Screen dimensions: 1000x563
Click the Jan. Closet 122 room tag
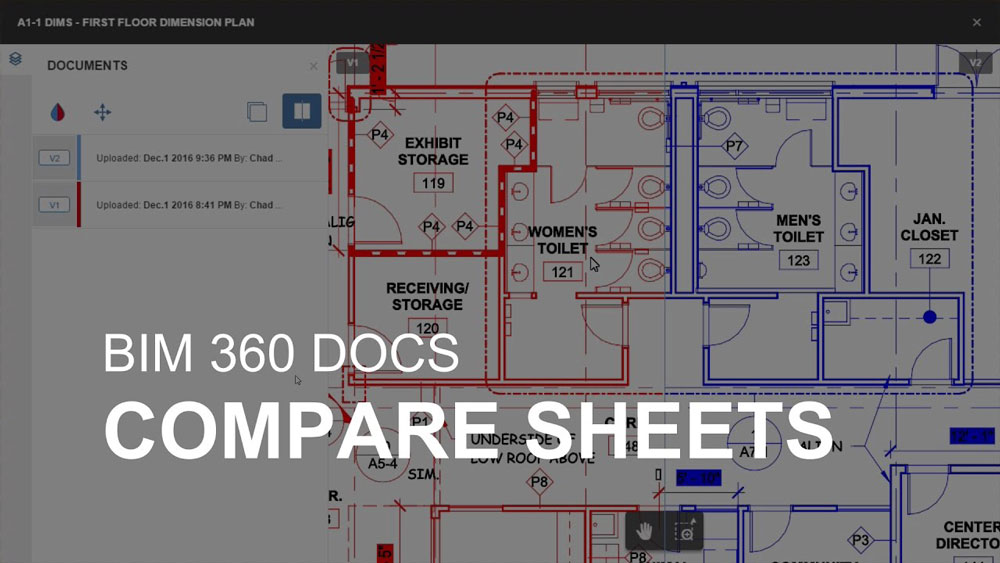click(929, 259)
